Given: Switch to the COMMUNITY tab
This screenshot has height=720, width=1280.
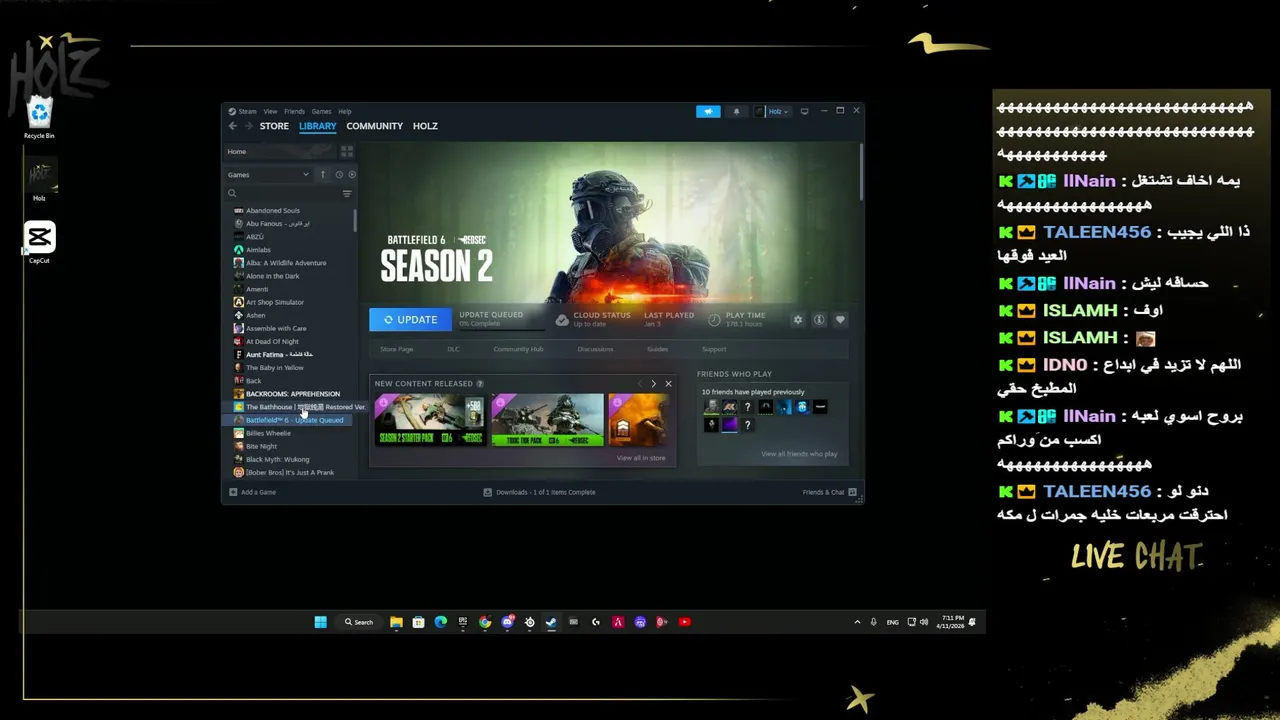Looking at the screenshot, I should pyautogui.click(x=374, y=126).
